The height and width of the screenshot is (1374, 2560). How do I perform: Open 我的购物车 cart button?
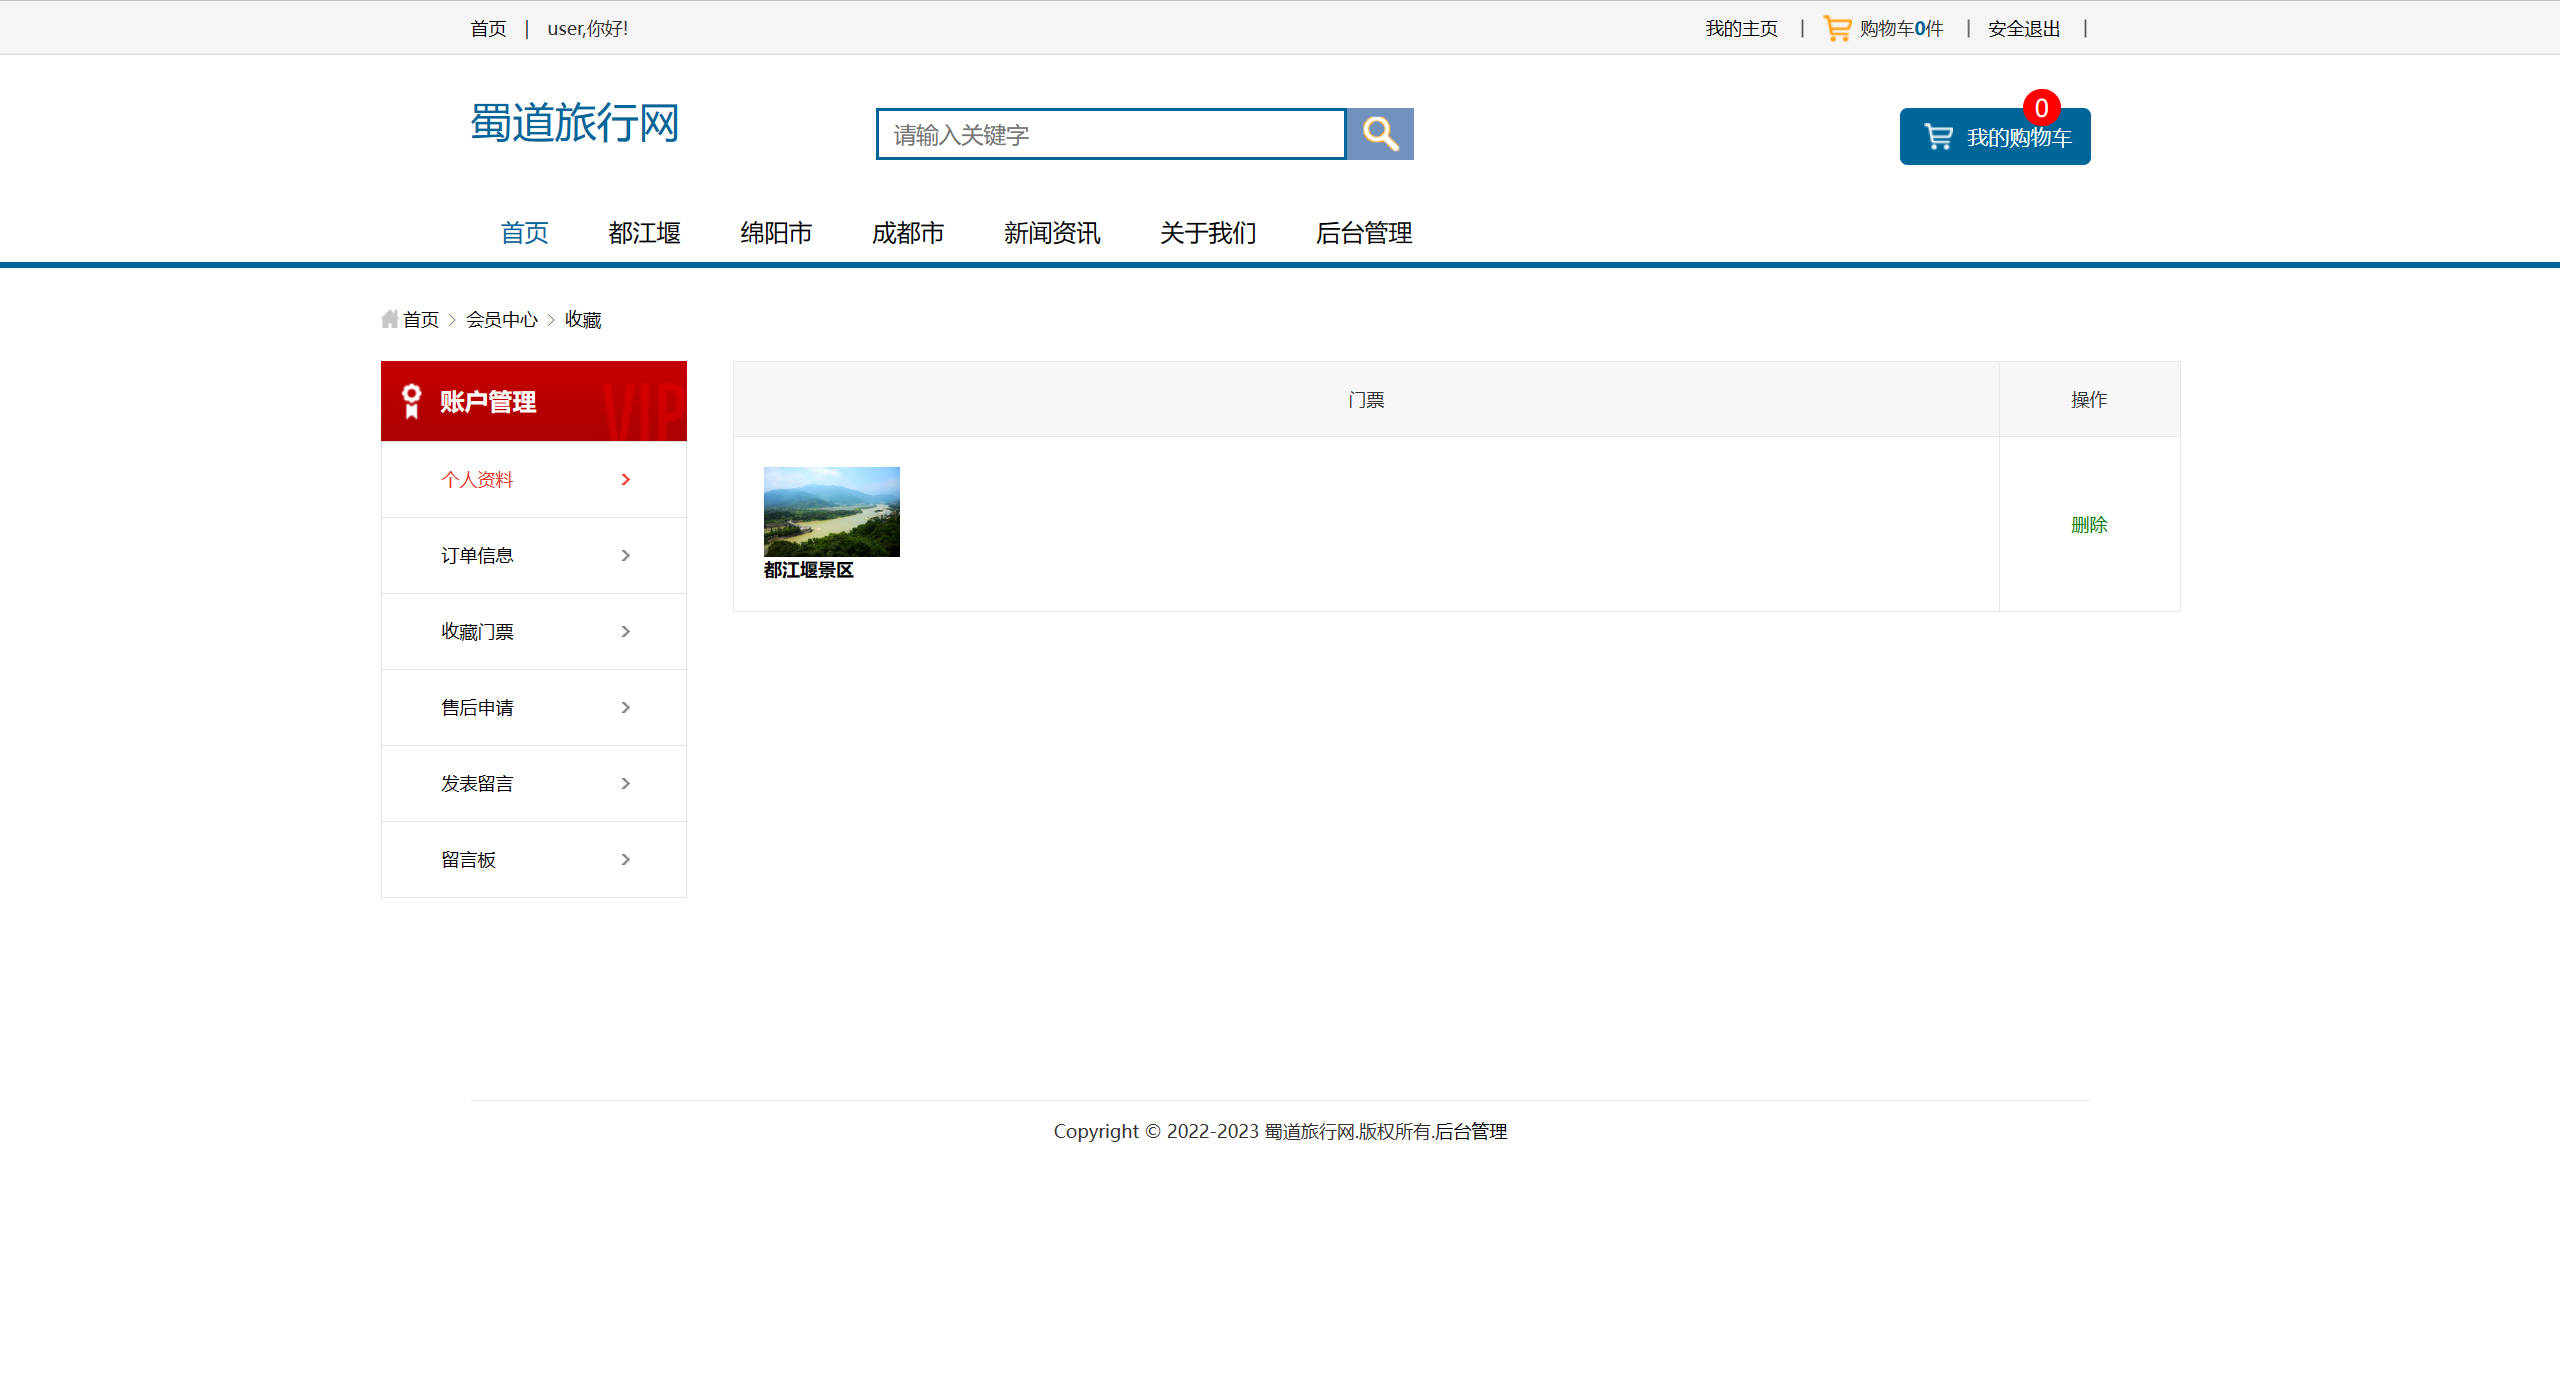1994,136
